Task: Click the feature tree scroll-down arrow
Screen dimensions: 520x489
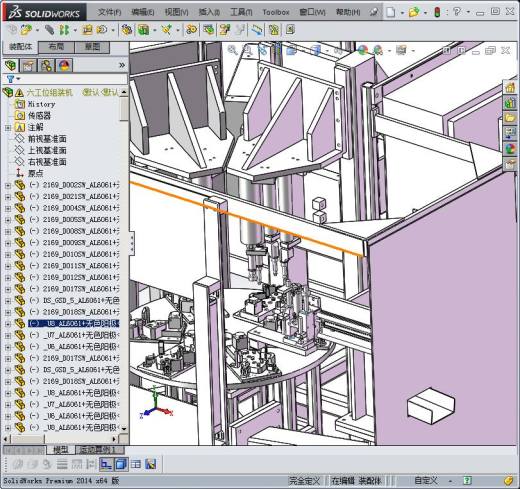Action: pyautogui.click(x=124, y=429)
